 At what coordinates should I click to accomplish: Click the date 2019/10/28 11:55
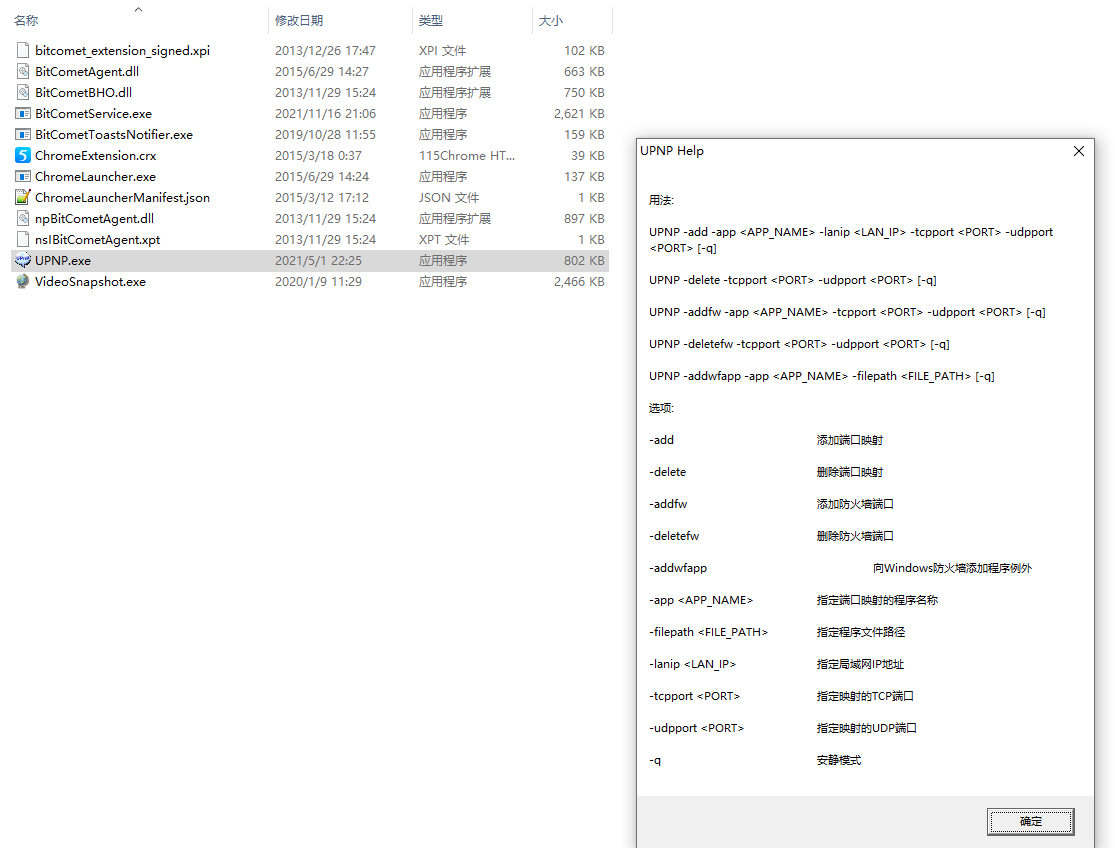[326, 134]
